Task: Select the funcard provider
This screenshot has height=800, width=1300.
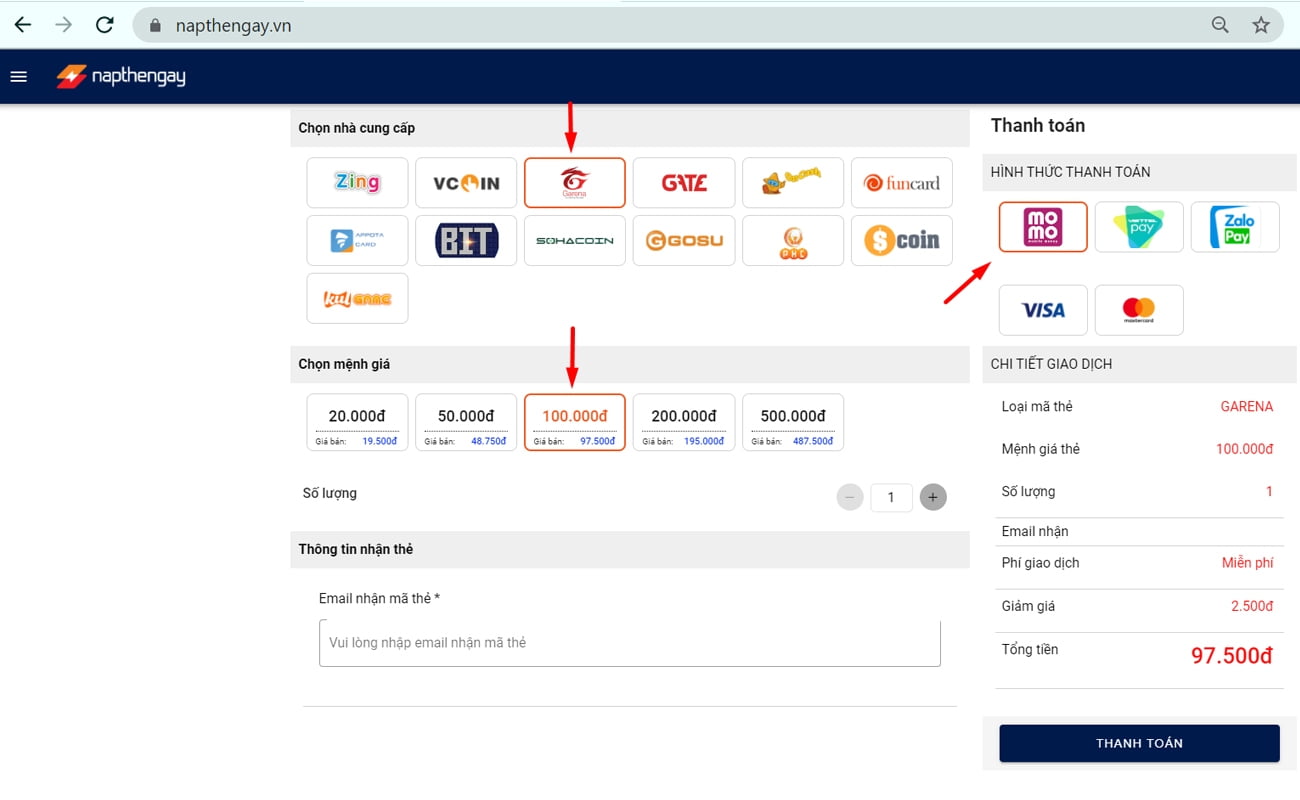Action: tap(902, 183)
